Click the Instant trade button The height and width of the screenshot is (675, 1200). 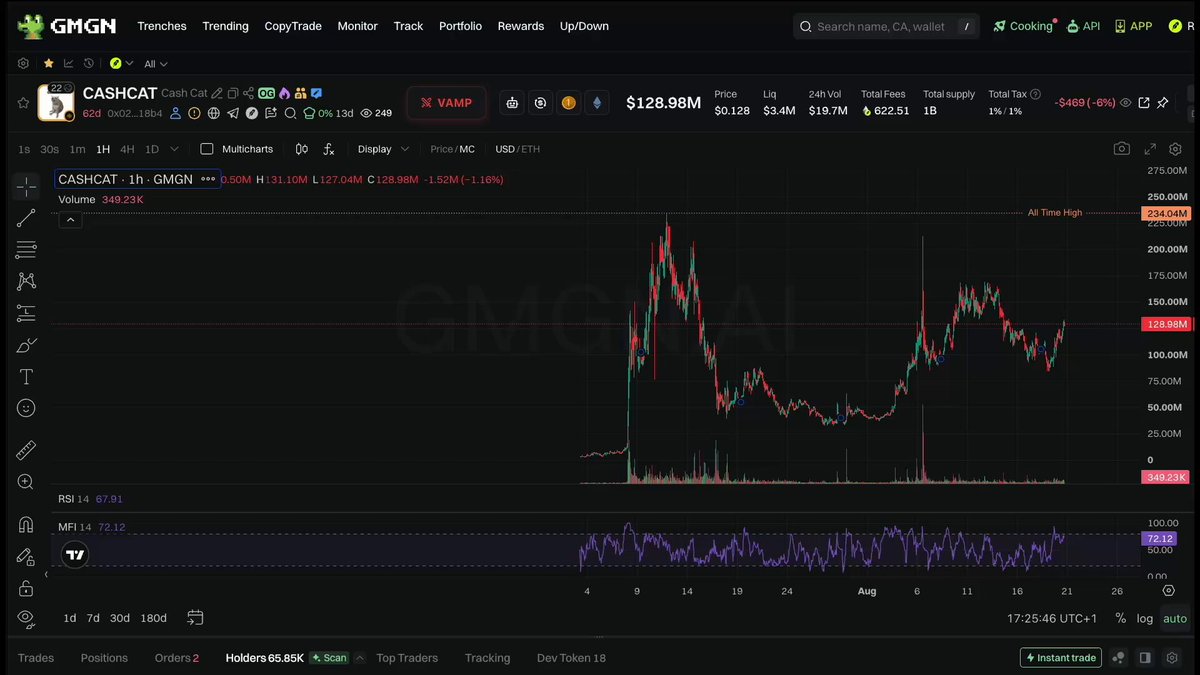pos(1061,658)
